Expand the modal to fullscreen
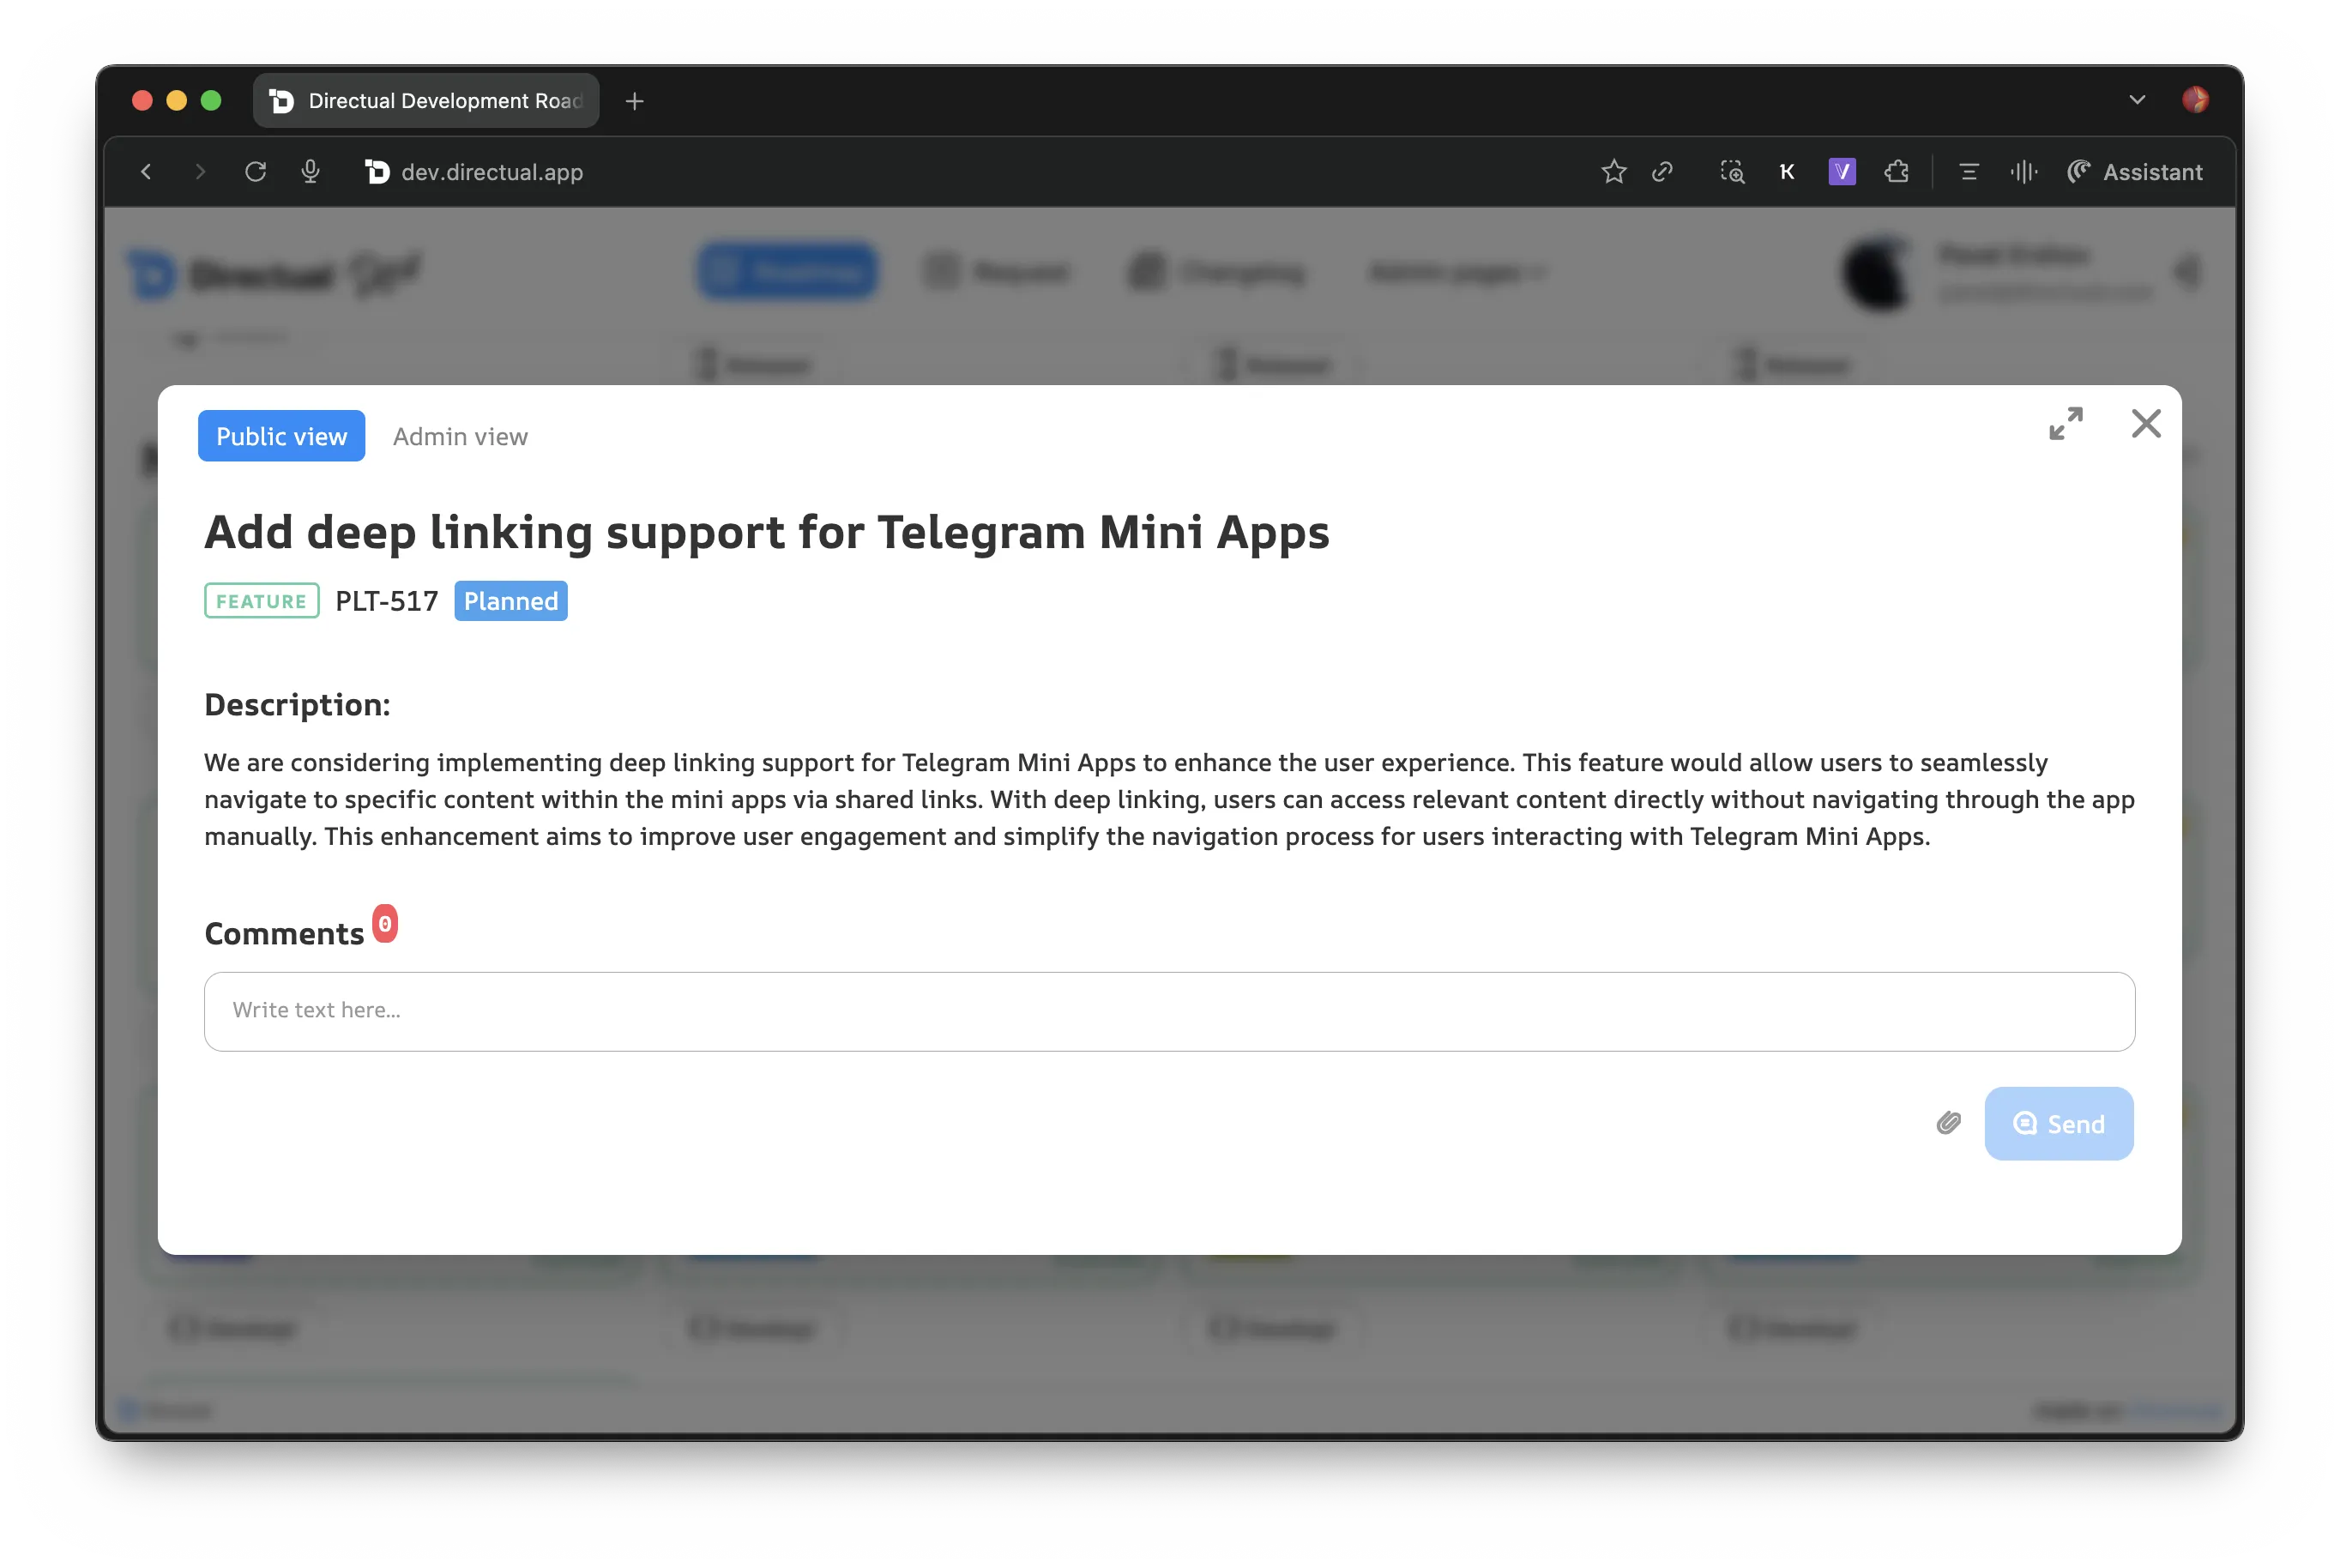Screen dimensions: 2340x1568 [x=2065, y=423]
